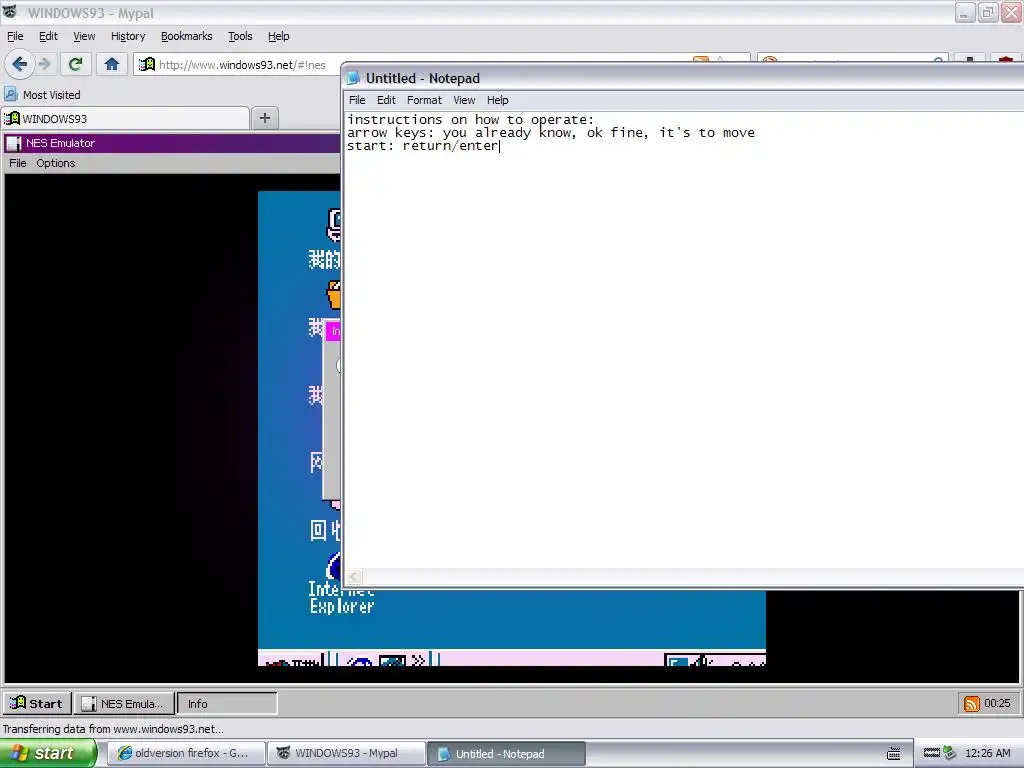Go to the Mypal home page icon
Viewport: 1024px width, 768px height.
pos(112,64)
